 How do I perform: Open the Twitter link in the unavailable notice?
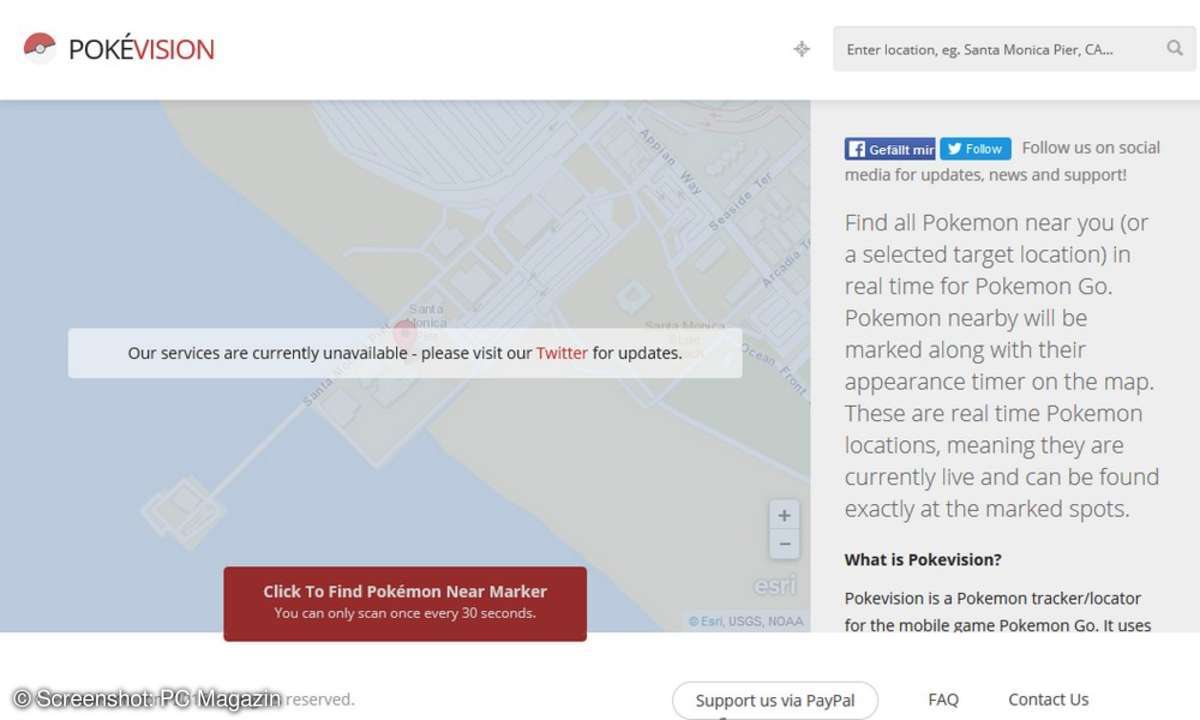(x=562, y=353)
